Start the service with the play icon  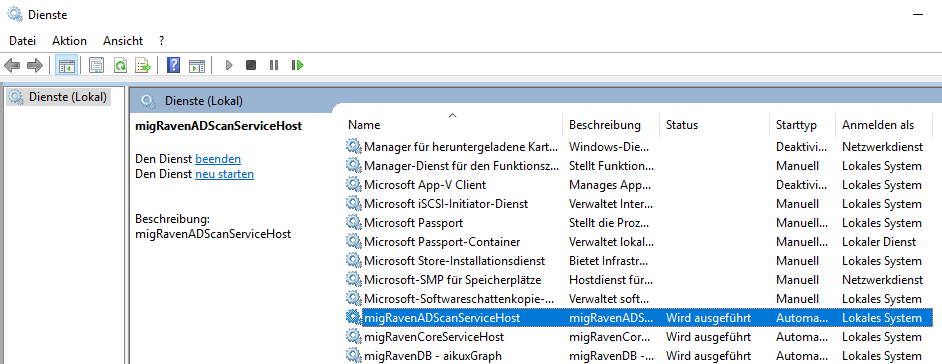pos(228,65)
